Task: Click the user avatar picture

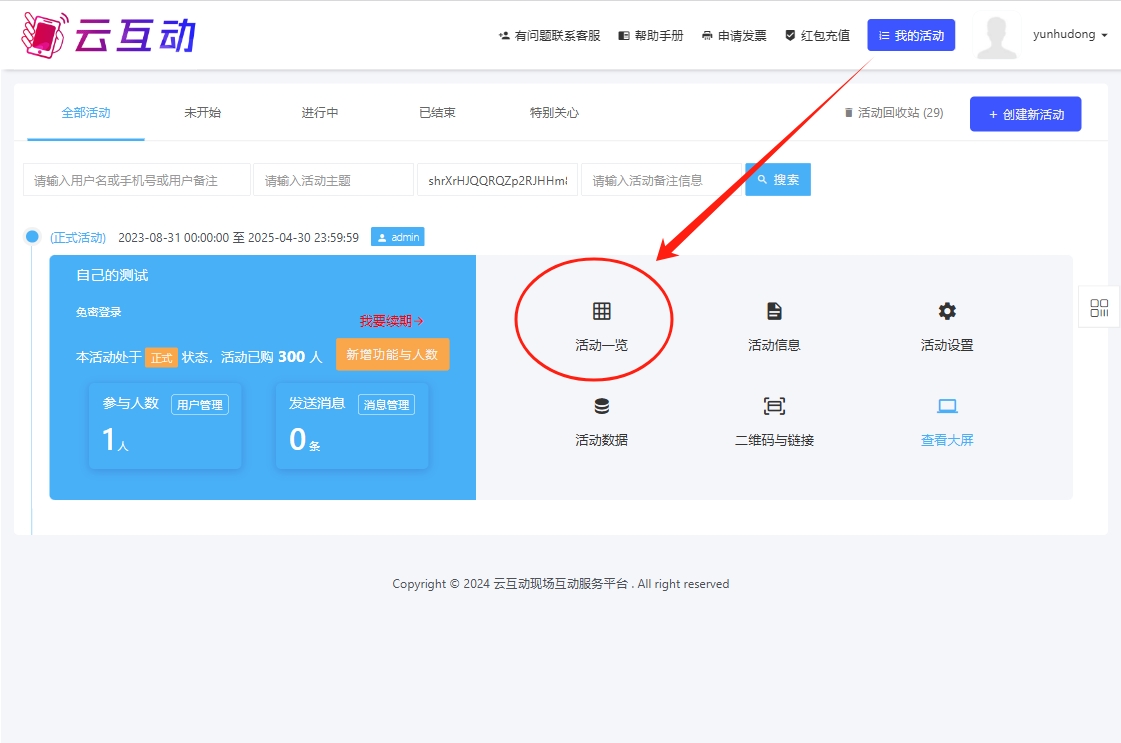Action: pyautogui.click(x=996, y=37)
